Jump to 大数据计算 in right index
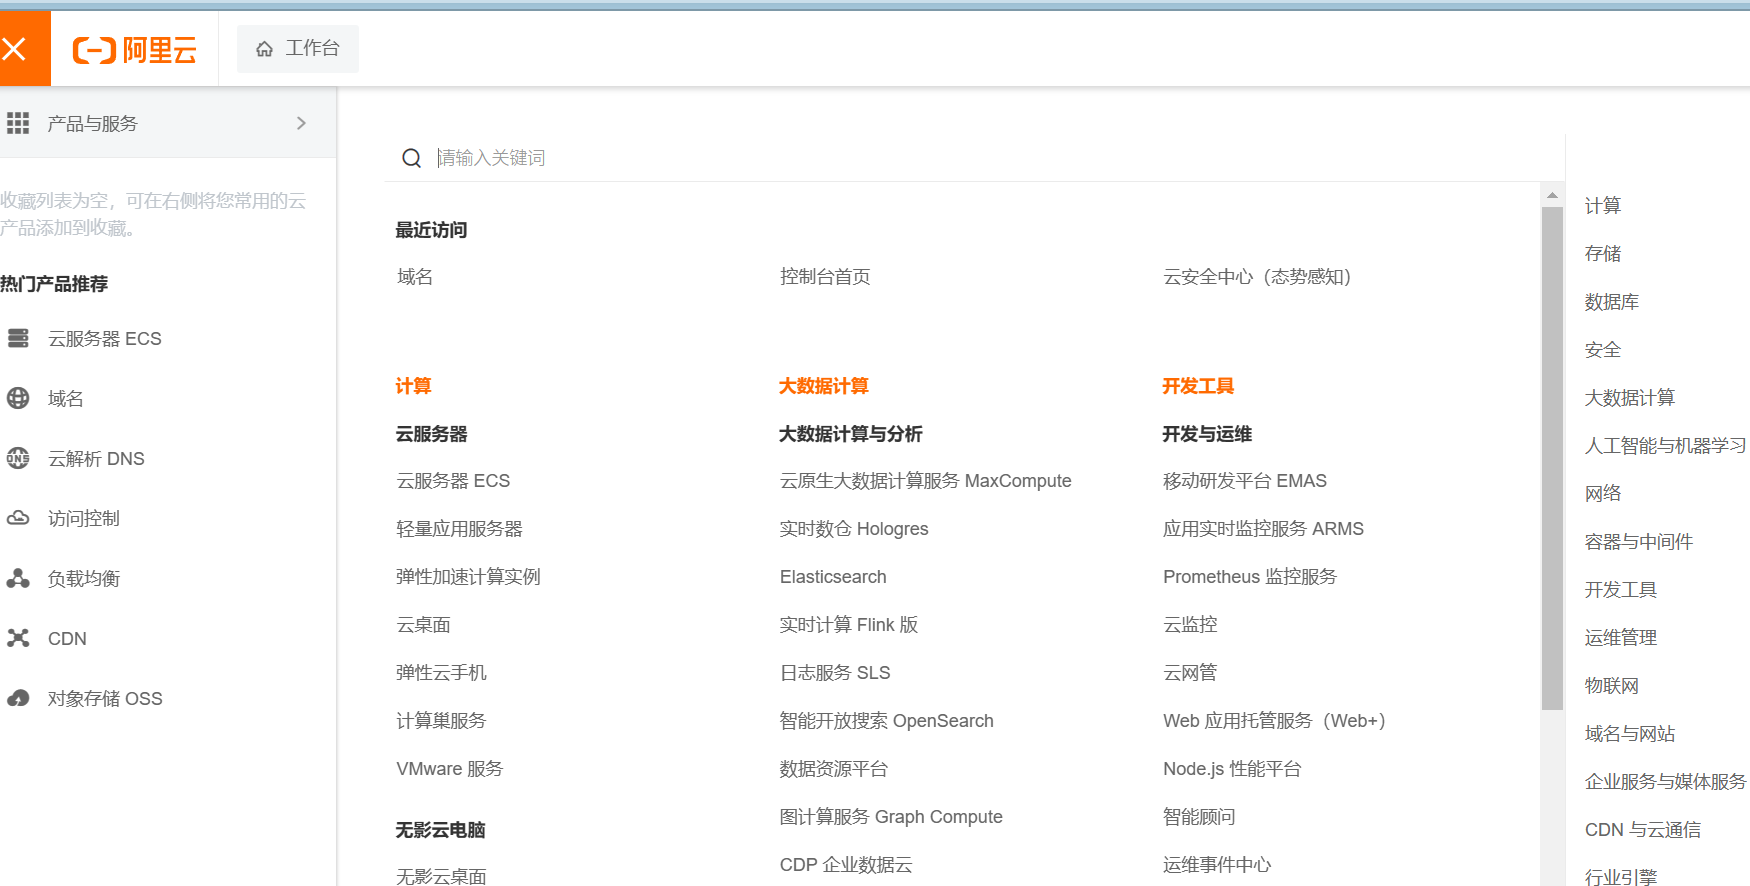Viewport: 1750px width, 886px height. coord(1630,398)
